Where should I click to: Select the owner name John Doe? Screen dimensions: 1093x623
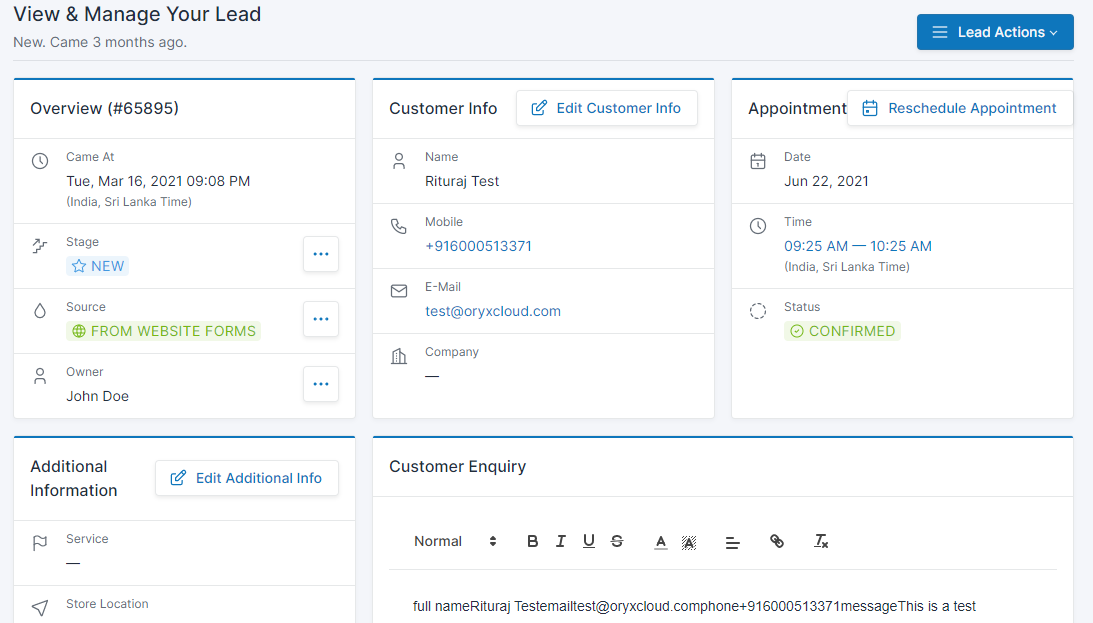pyautogui.click(x=98, y=397)
